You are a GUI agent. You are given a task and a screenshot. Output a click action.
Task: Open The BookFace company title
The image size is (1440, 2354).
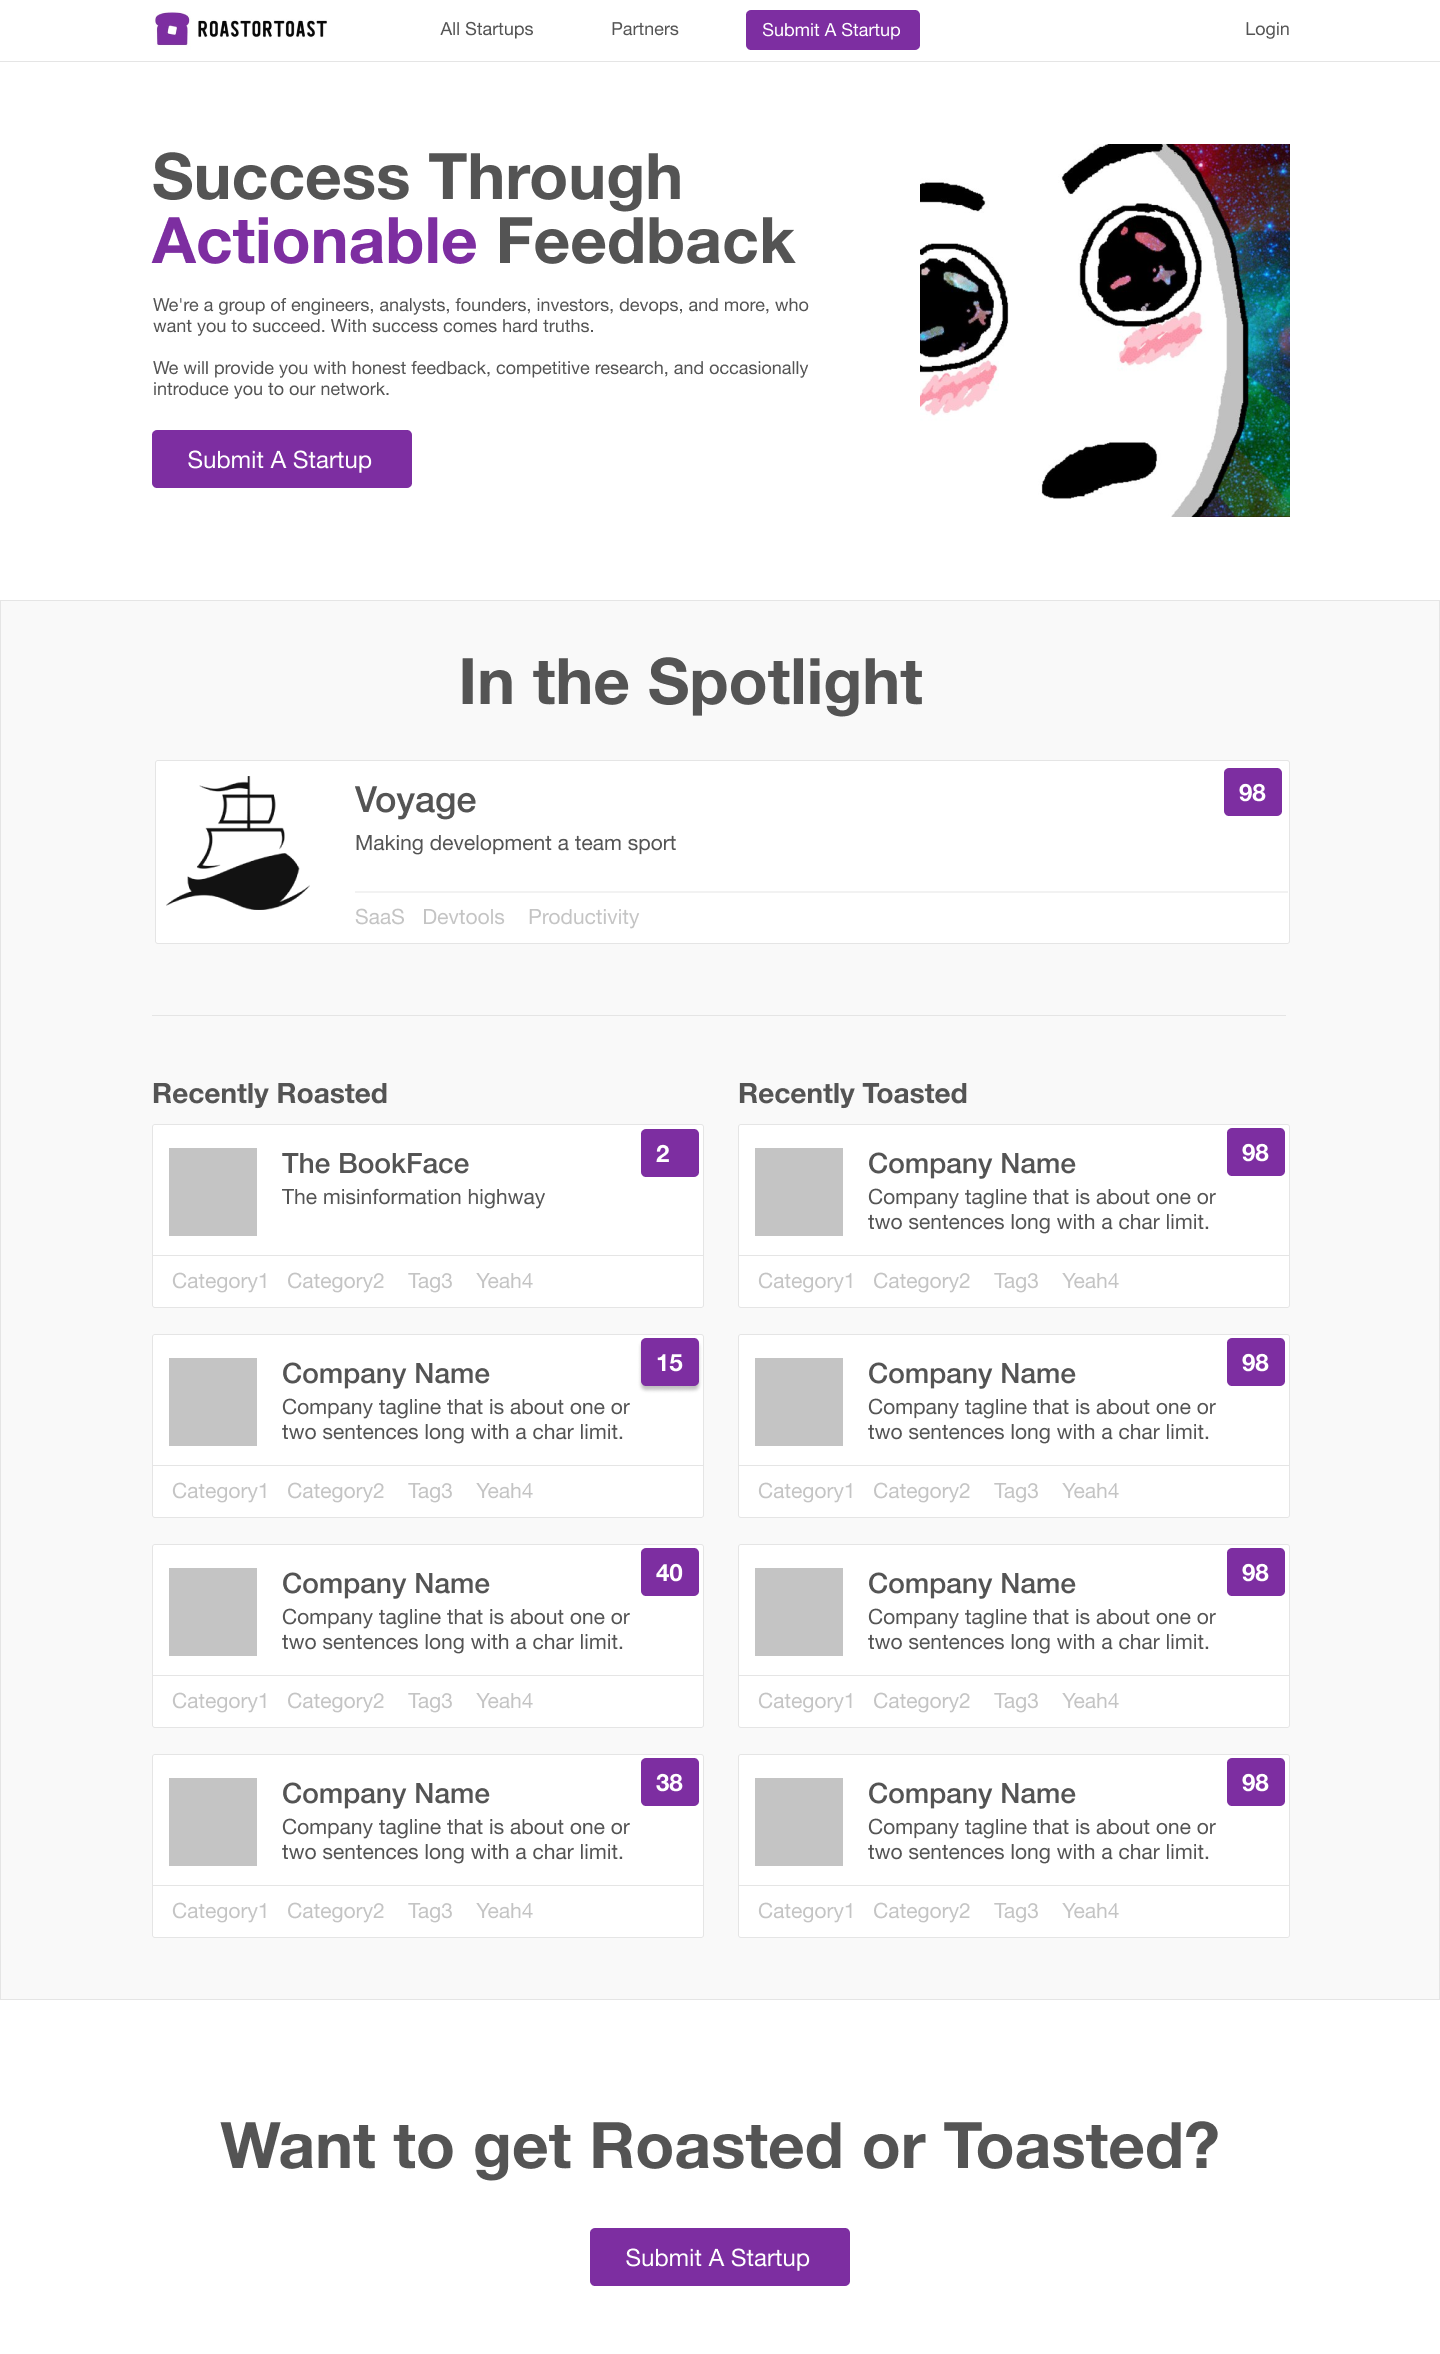376,1163
